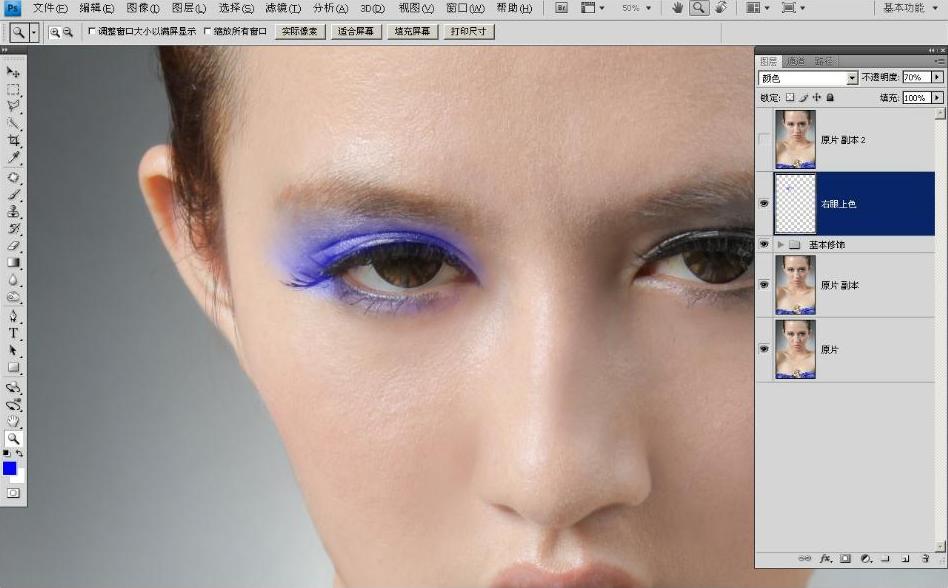Select the Eyedropper tool
The width and height of the screenshot is (948, 588).
point(13,158)
